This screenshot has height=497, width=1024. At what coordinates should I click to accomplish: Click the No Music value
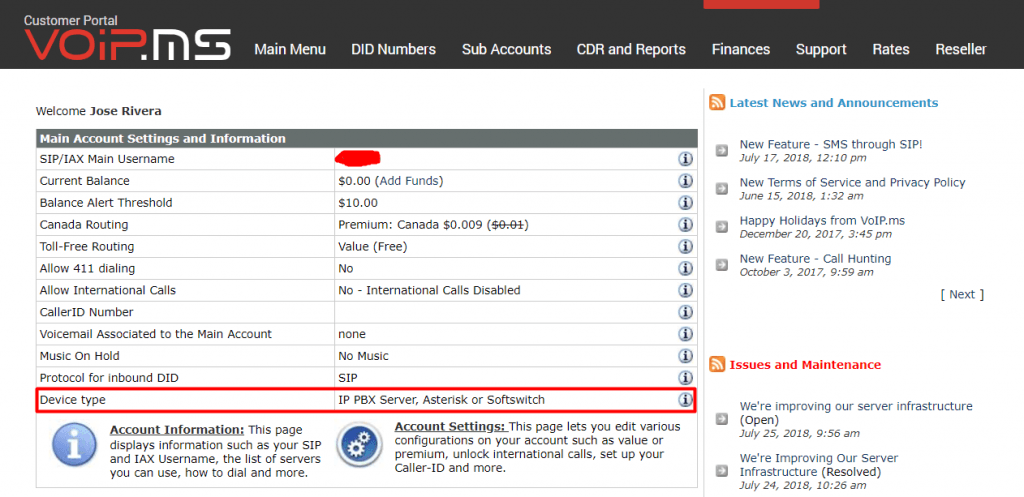coord(363,356)
